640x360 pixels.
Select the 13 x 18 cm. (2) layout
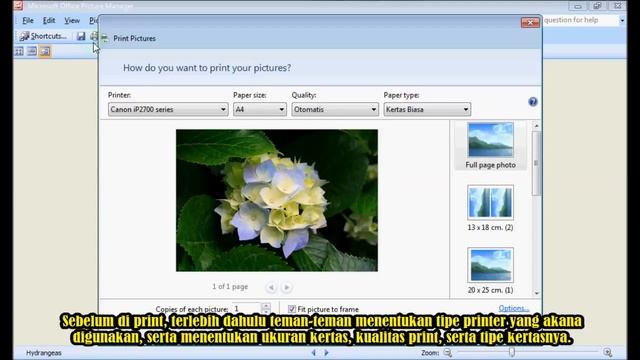coord(490,208)
